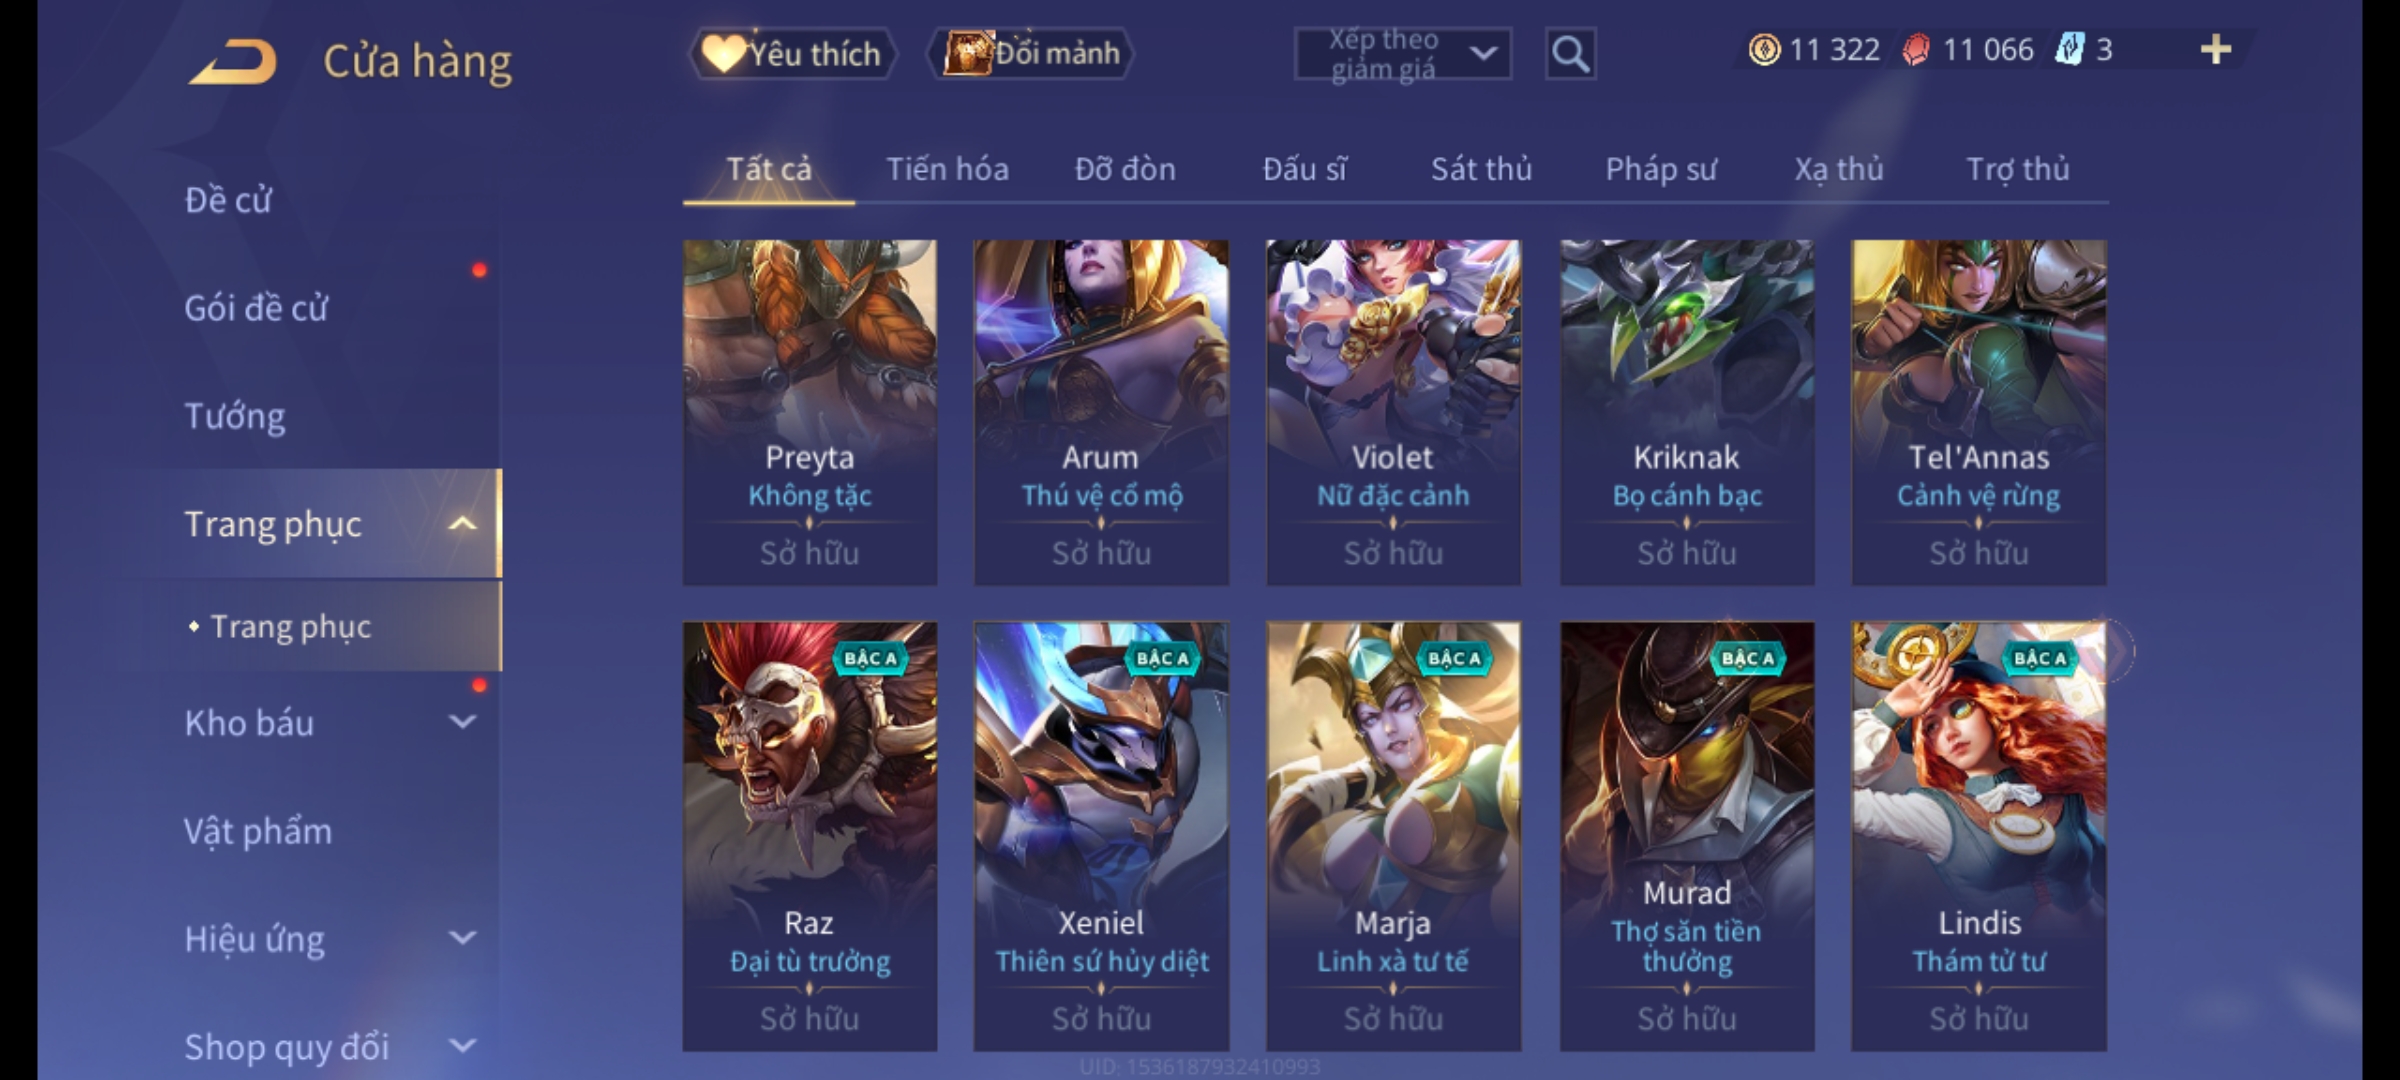2400x1080 pixels.
Task: Tap the blue voucher currency icon
Action: click(x=2069, y=49)
